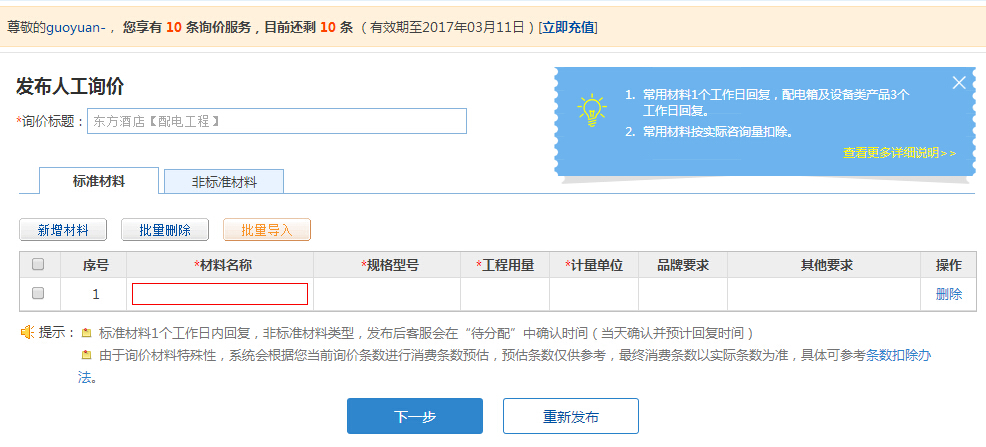Click the second hint bullet icon
986x447 pixels.
click(x=86, y=355)
